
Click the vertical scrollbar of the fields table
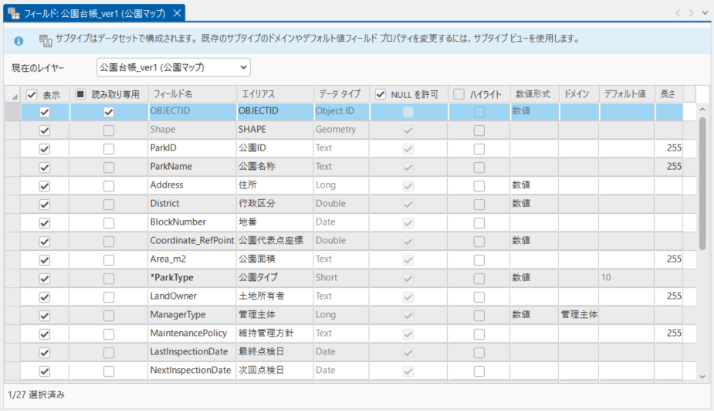702,200
